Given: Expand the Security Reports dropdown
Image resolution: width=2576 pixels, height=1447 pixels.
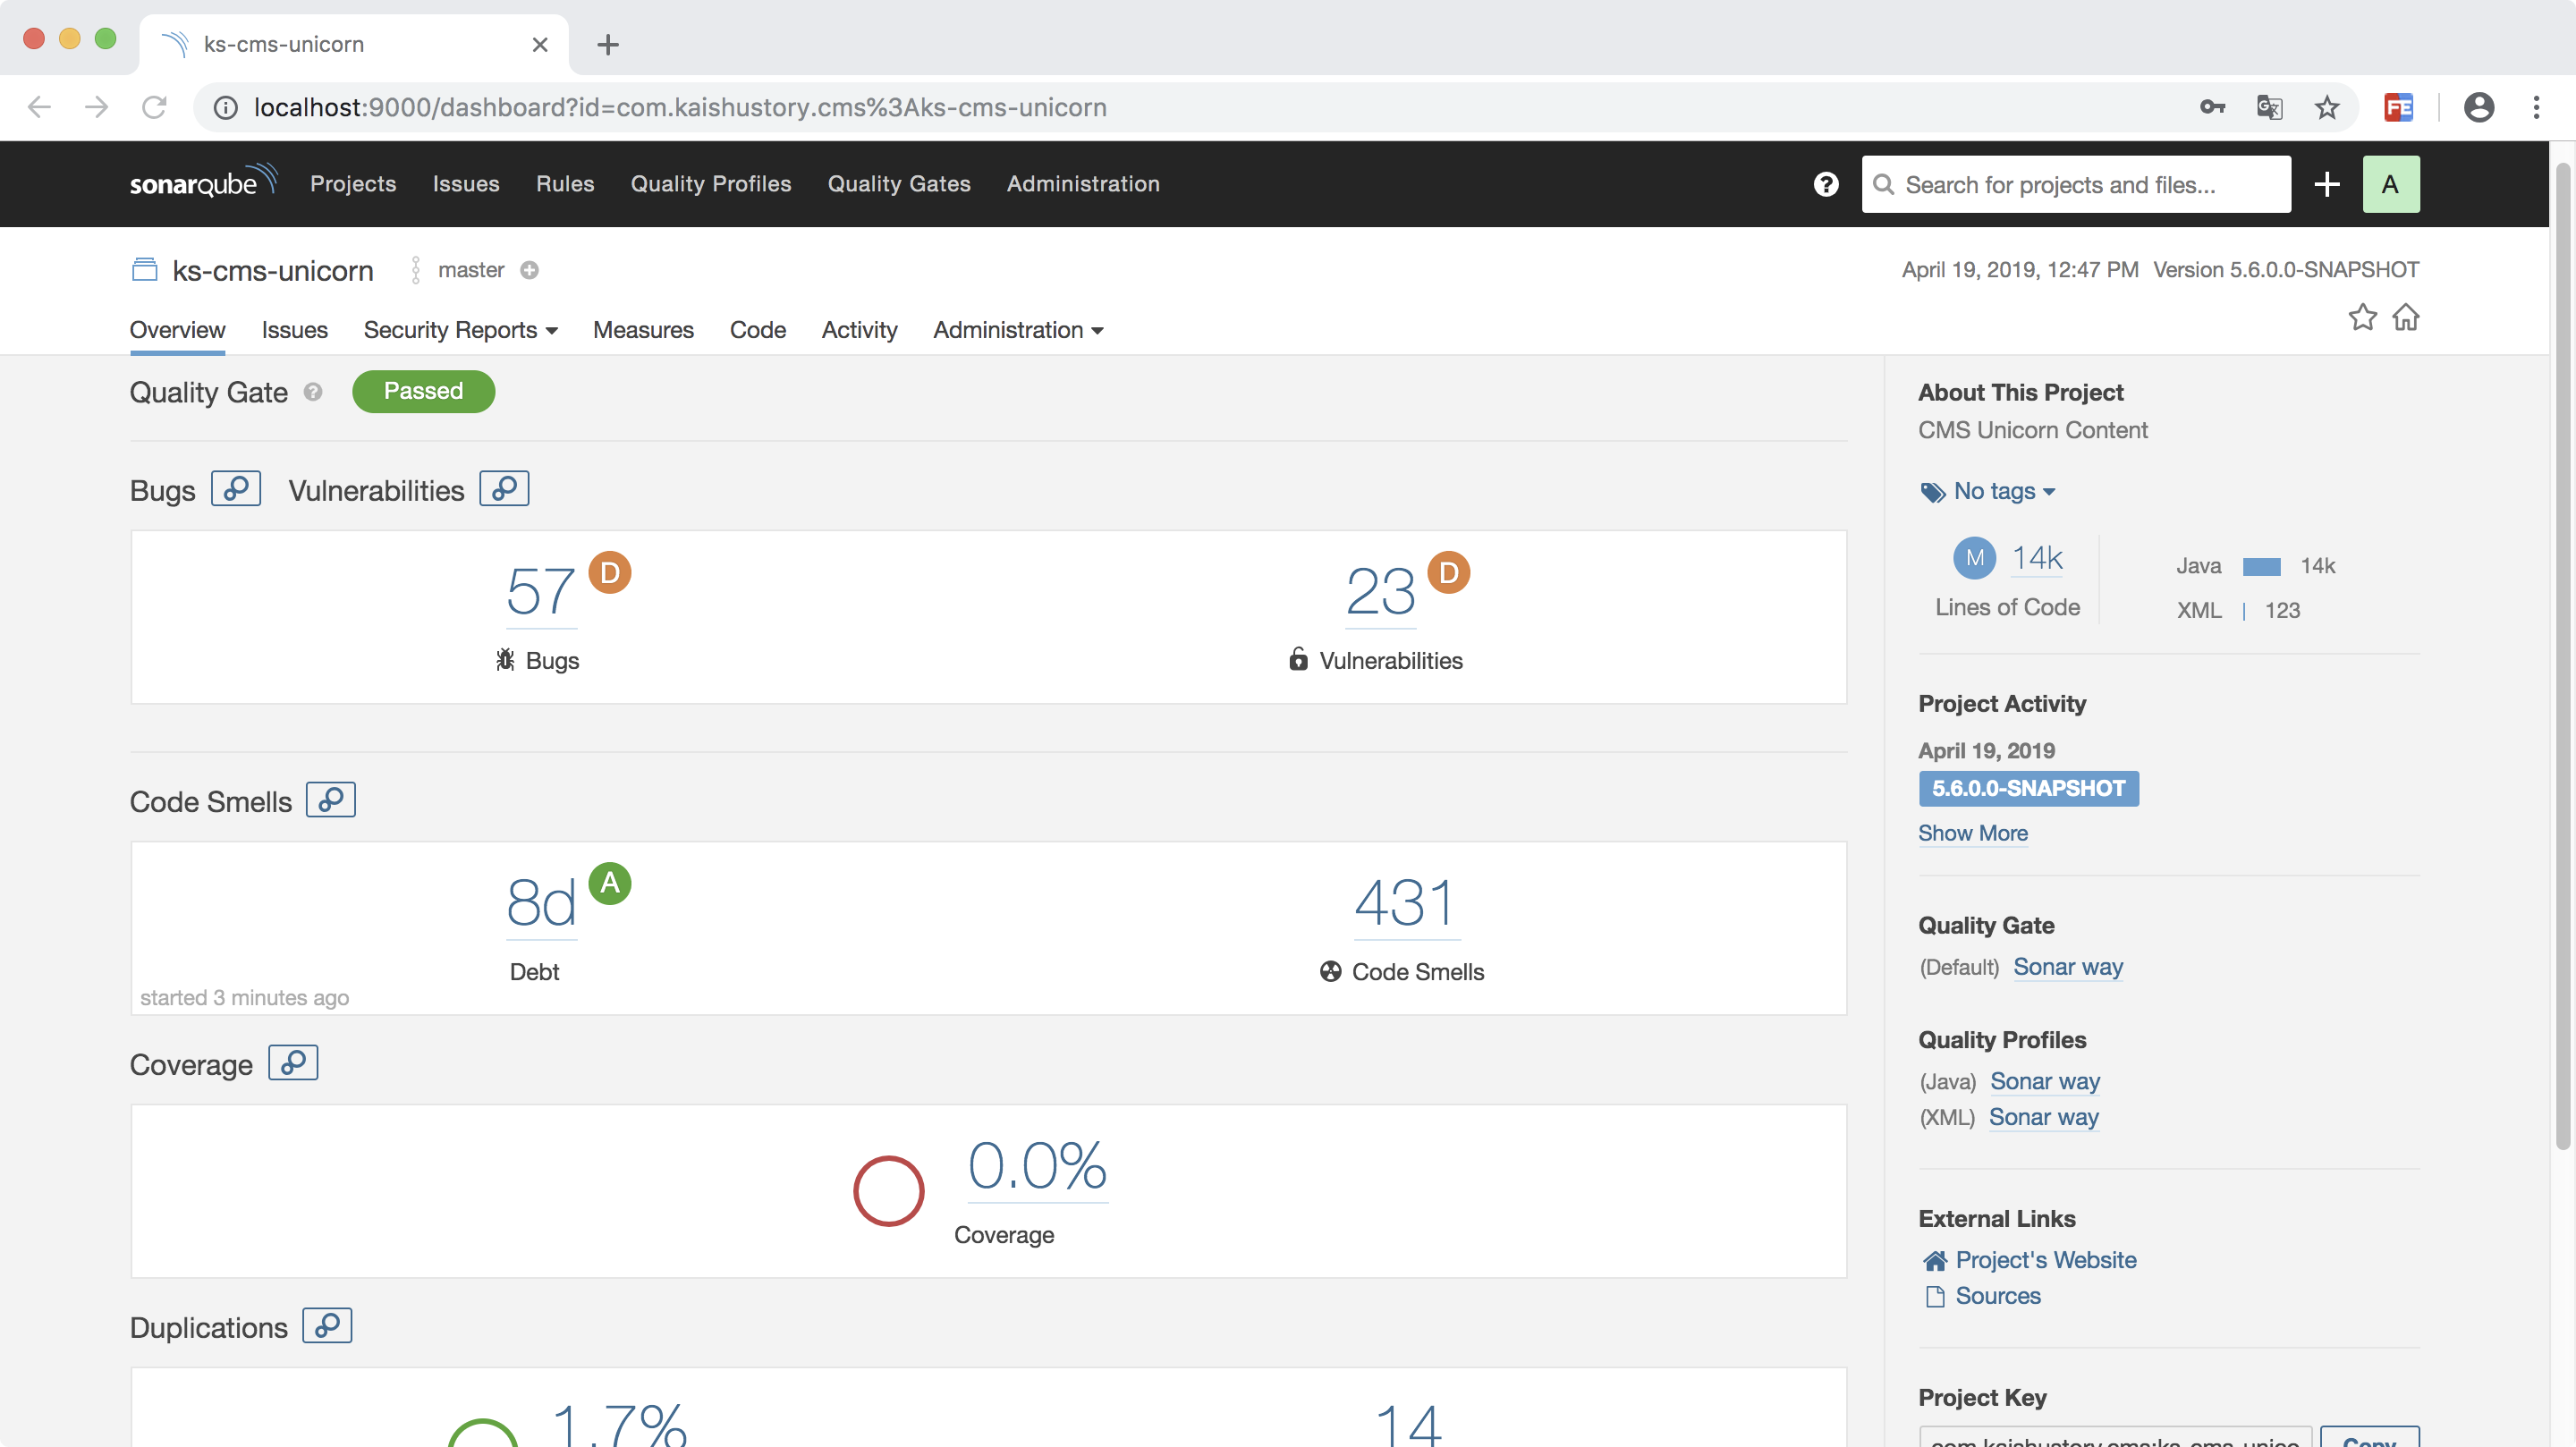Looking at the screenshot, I should pyautogui.click(x=460, y=330).
